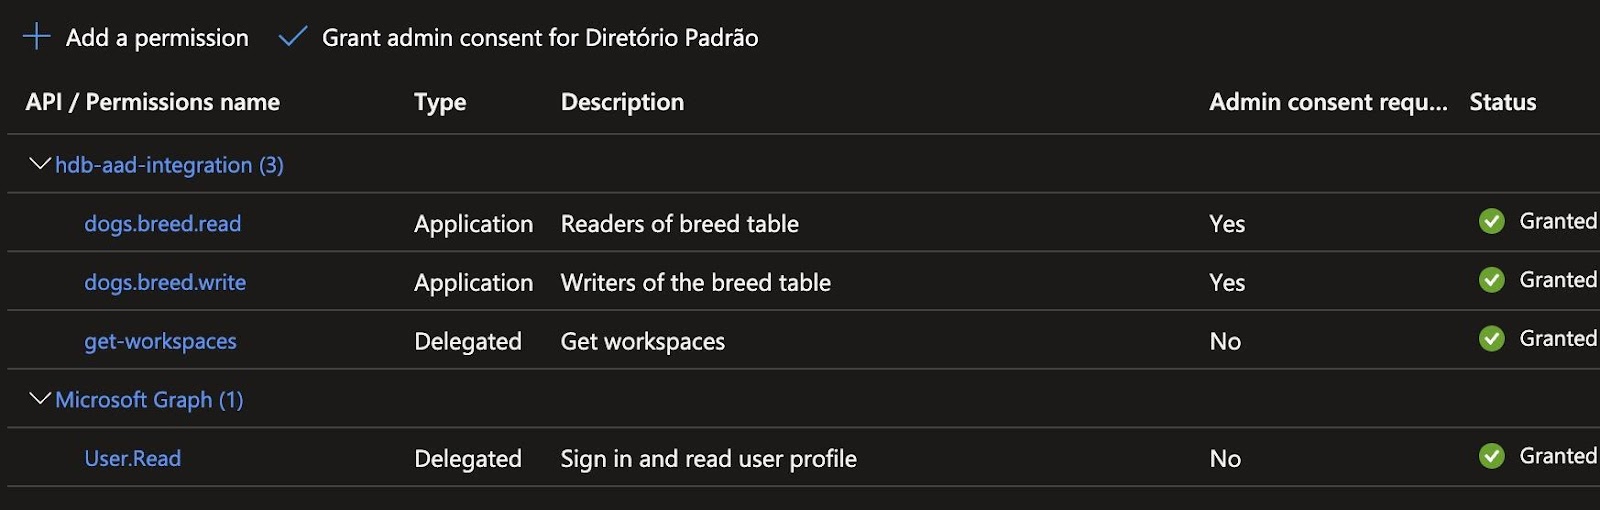Click Add a permission button
Screen dimensions: 1600x510
[157, 38]
